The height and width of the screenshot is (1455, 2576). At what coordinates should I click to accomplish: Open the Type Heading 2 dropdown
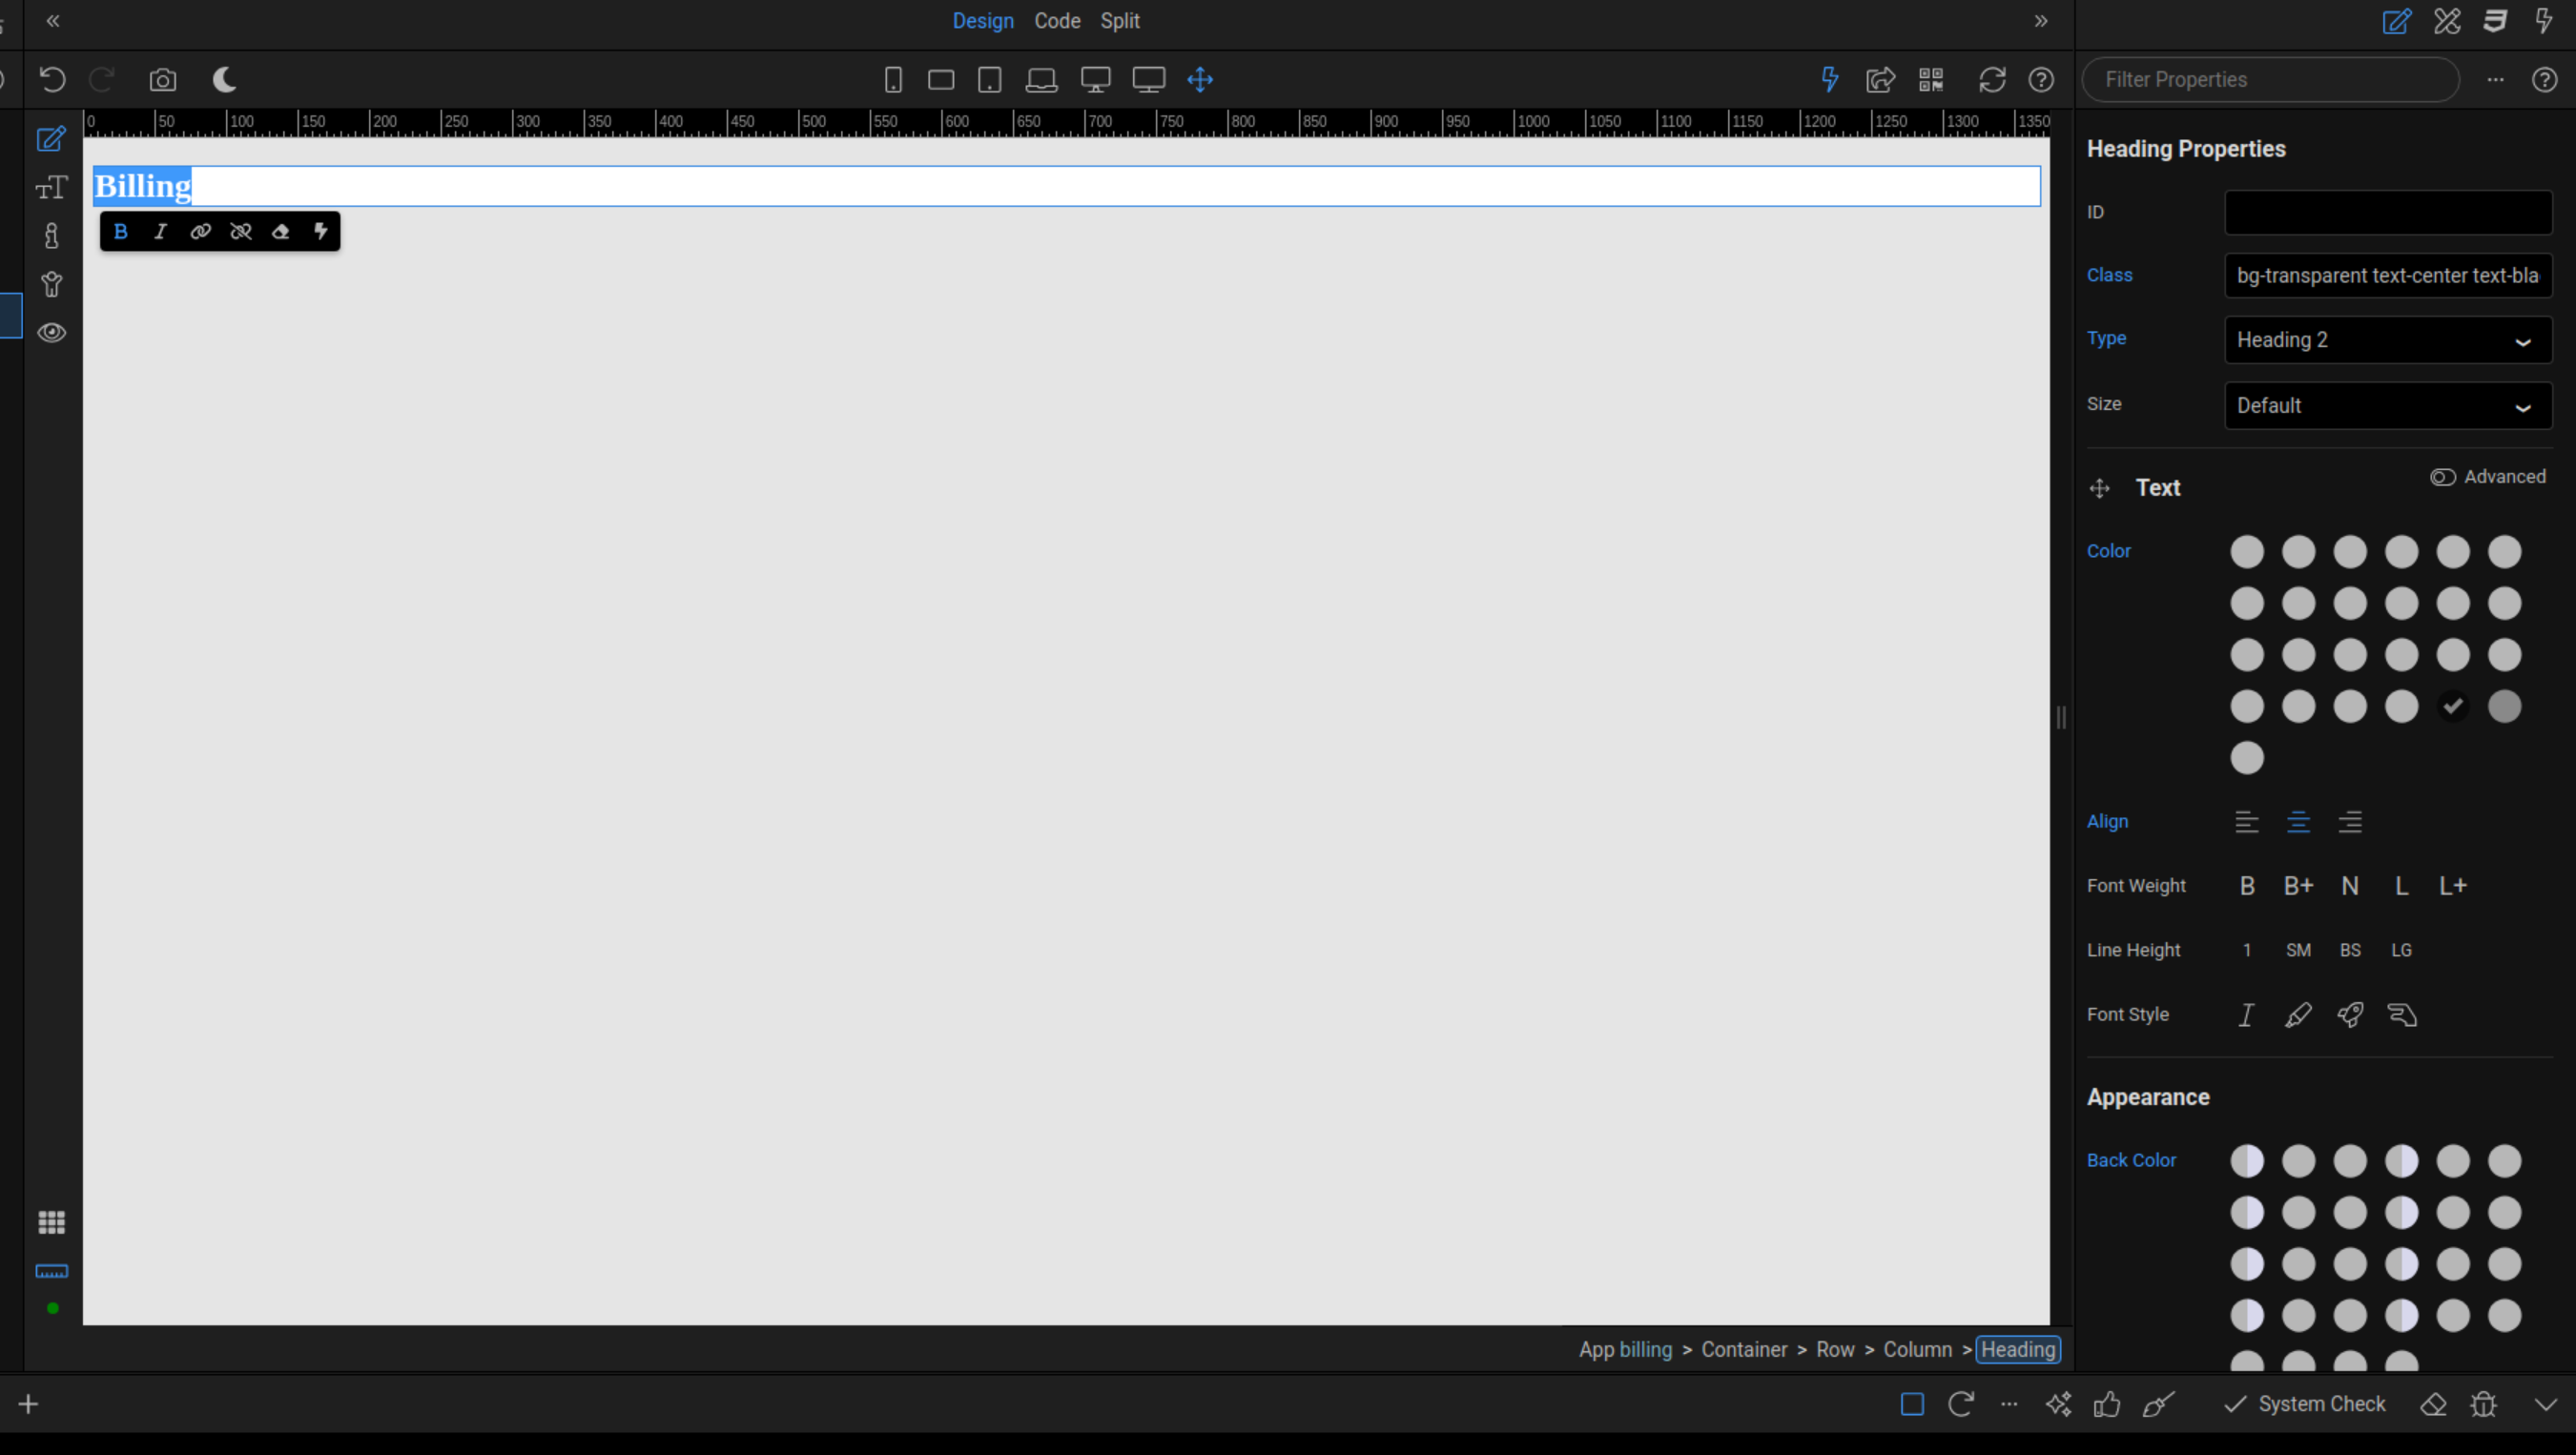point(2387,340)
